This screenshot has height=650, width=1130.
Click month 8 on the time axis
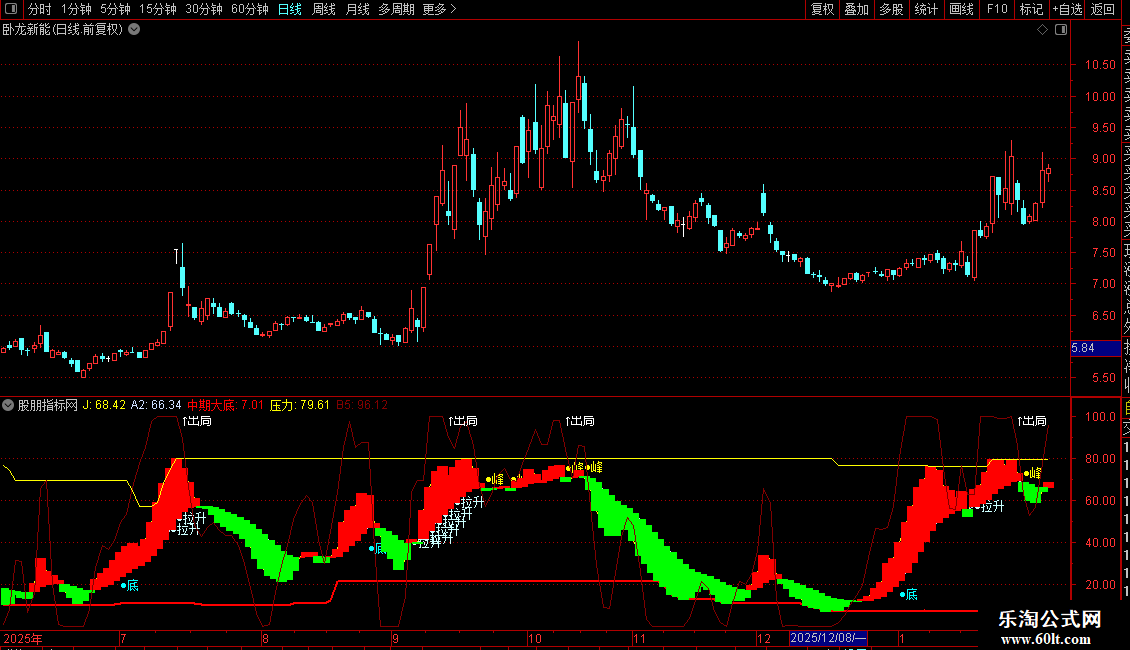[265, 638]
